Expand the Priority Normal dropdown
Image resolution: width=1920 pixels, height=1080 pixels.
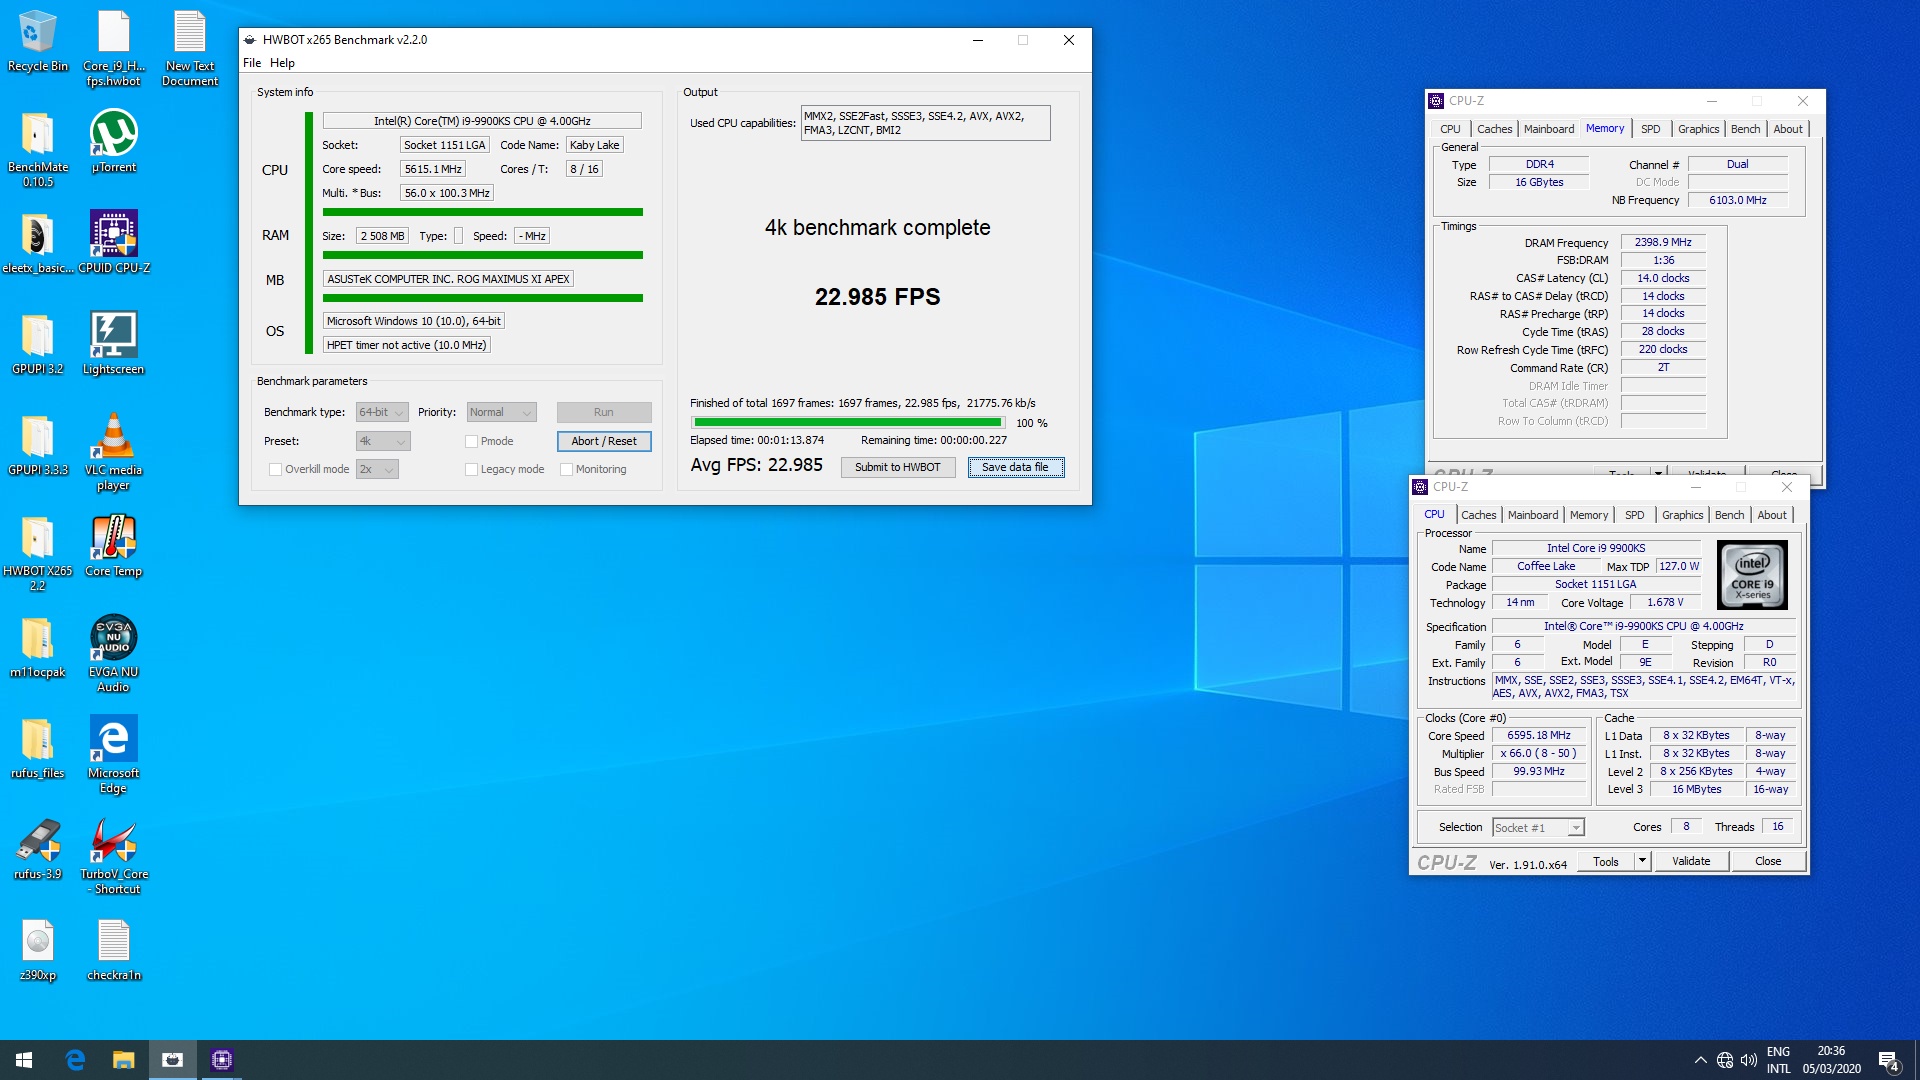coord(501,412)
